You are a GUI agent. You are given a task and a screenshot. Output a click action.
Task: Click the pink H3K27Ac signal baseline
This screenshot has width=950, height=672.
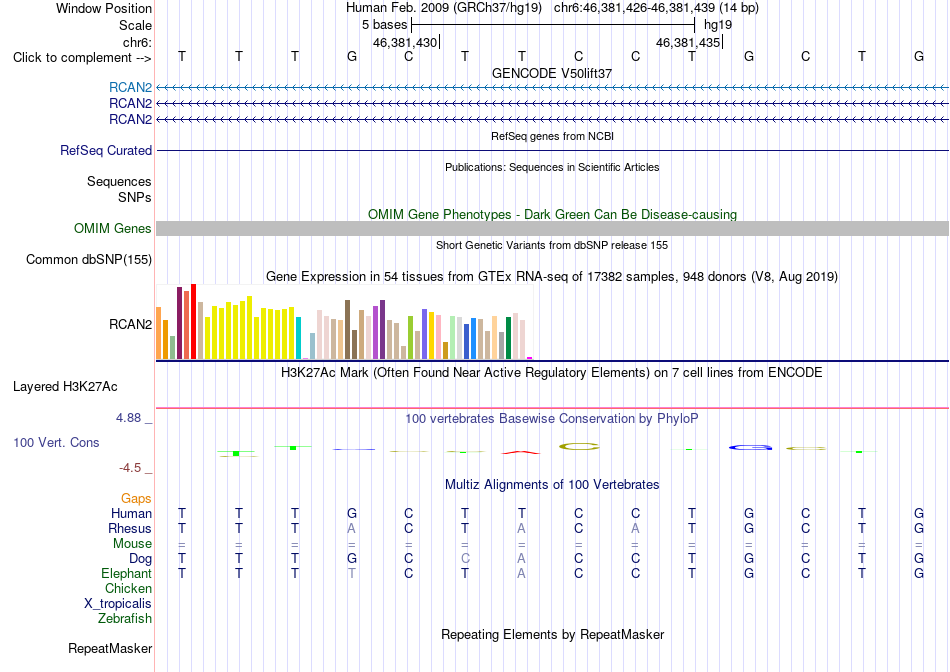click(553, 408)
